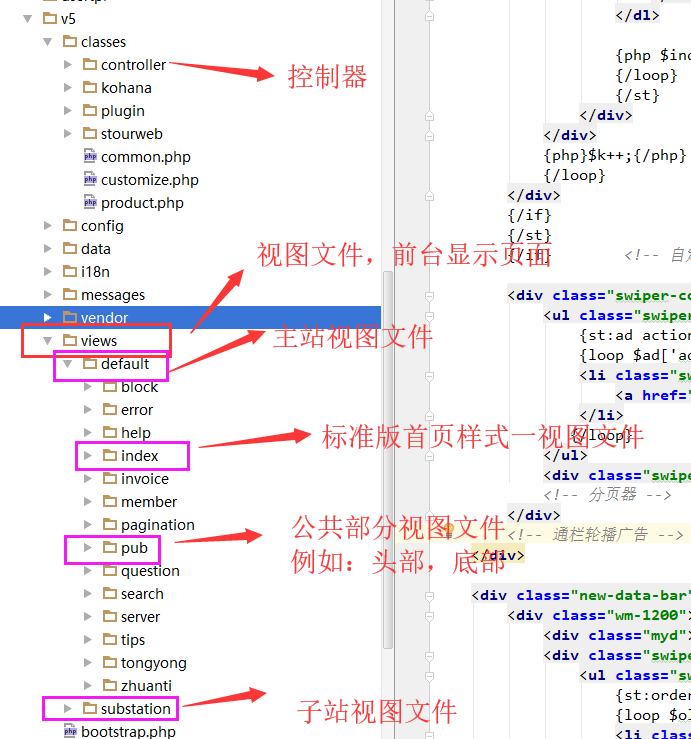The image size is (691, 739).
Task: Toggle fold marker beside wm-1200 div line
Action: click(429, 615)
